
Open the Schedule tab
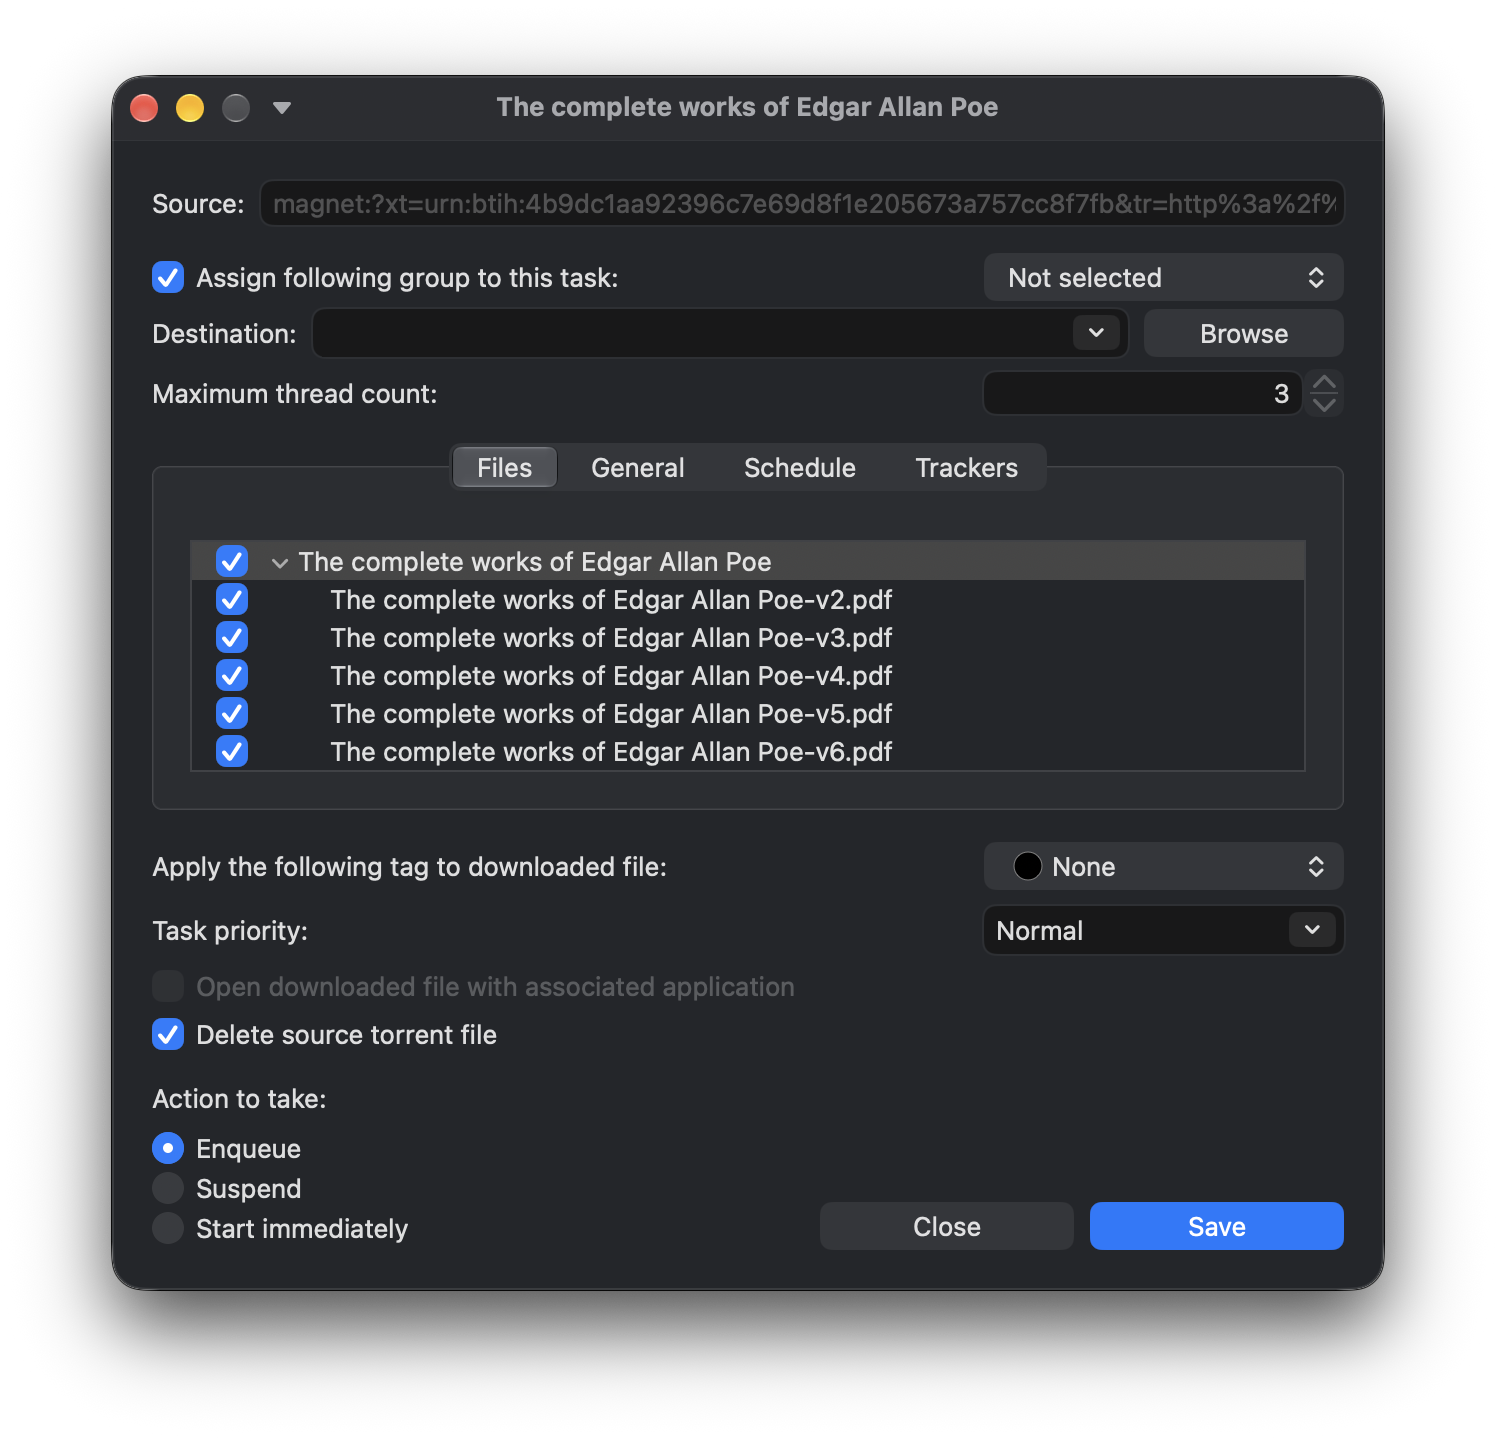pyautogui.click(x=800, y=467)
